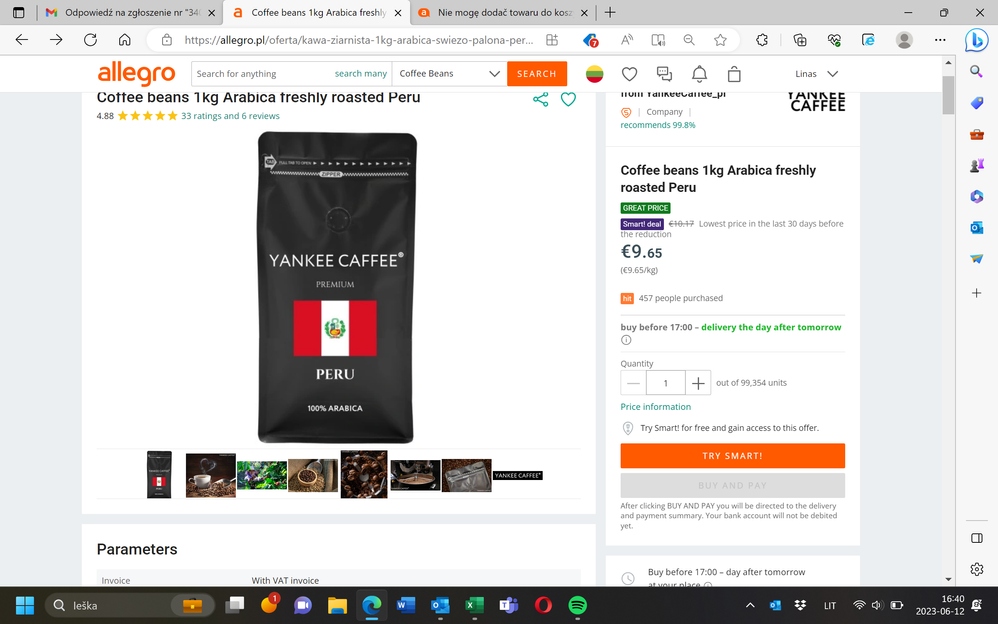Open Edge sidebar tools briefcase icon
The height and width of the screenshot is (624, 998).
[976, 134]
